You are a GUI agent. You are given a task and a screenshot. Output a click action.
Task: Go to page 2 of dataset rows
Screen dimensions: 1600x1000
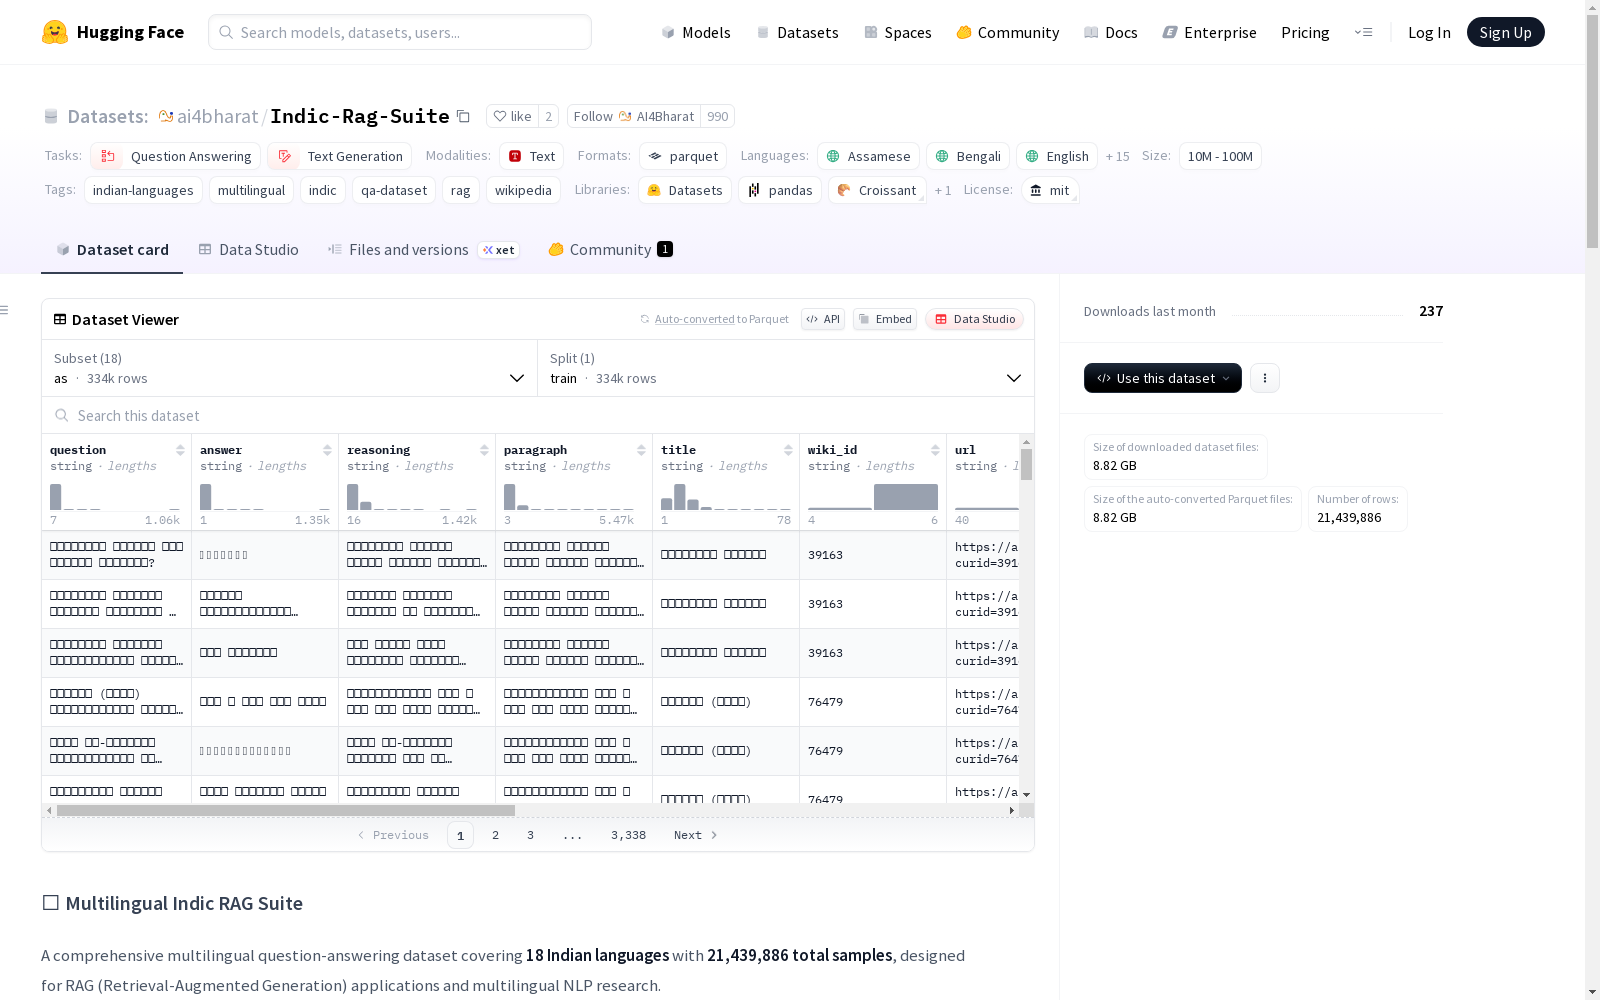(x=495, y=835)
